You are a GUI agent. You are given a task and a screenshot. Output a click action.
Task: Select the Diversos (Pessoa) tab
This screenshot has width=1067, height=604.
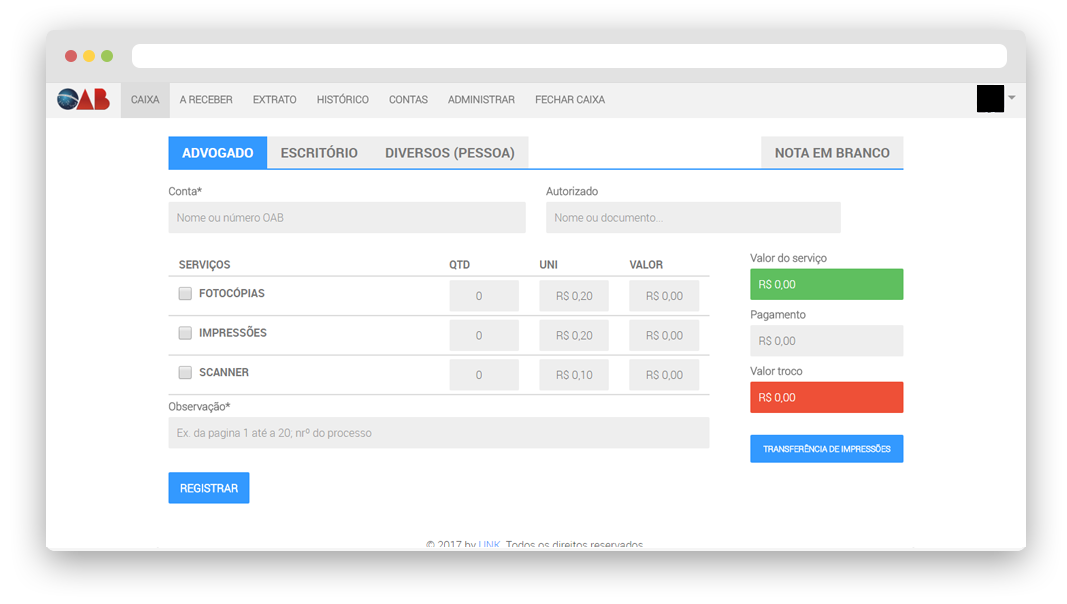(x=449, y=153)
